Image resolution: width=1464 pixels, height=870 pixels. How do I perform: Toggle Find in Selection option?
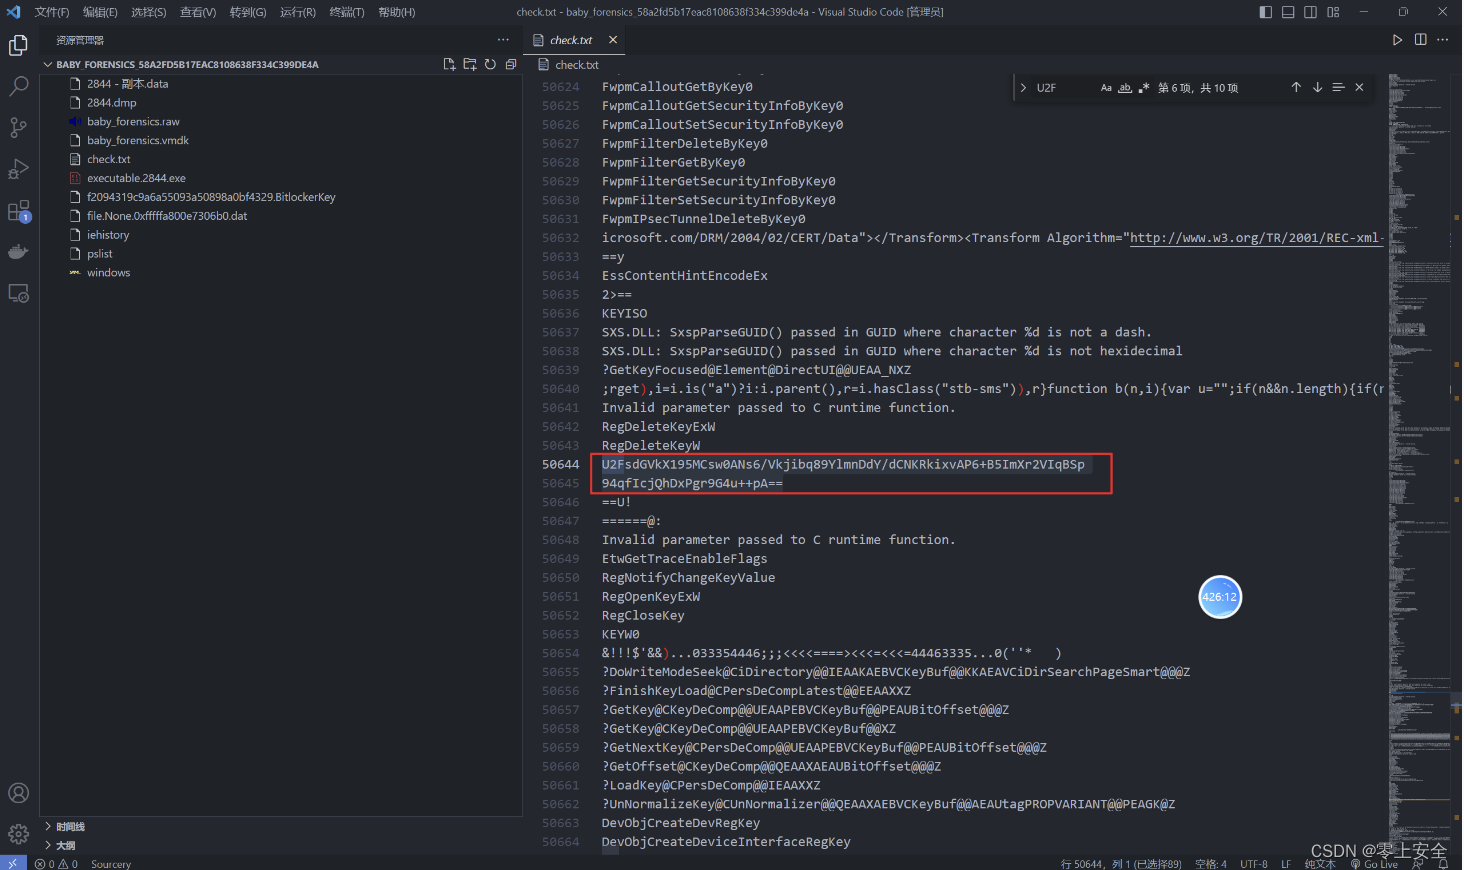point(1338,88)
